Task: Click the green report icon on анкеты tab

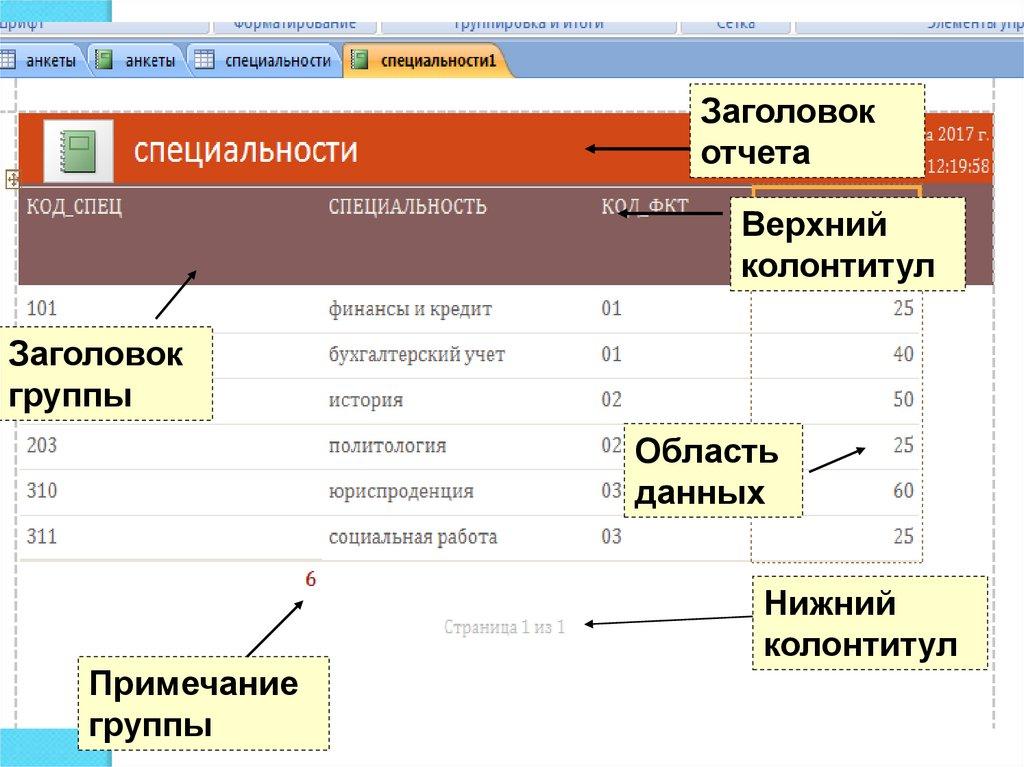Action: [x=103, y=61]
